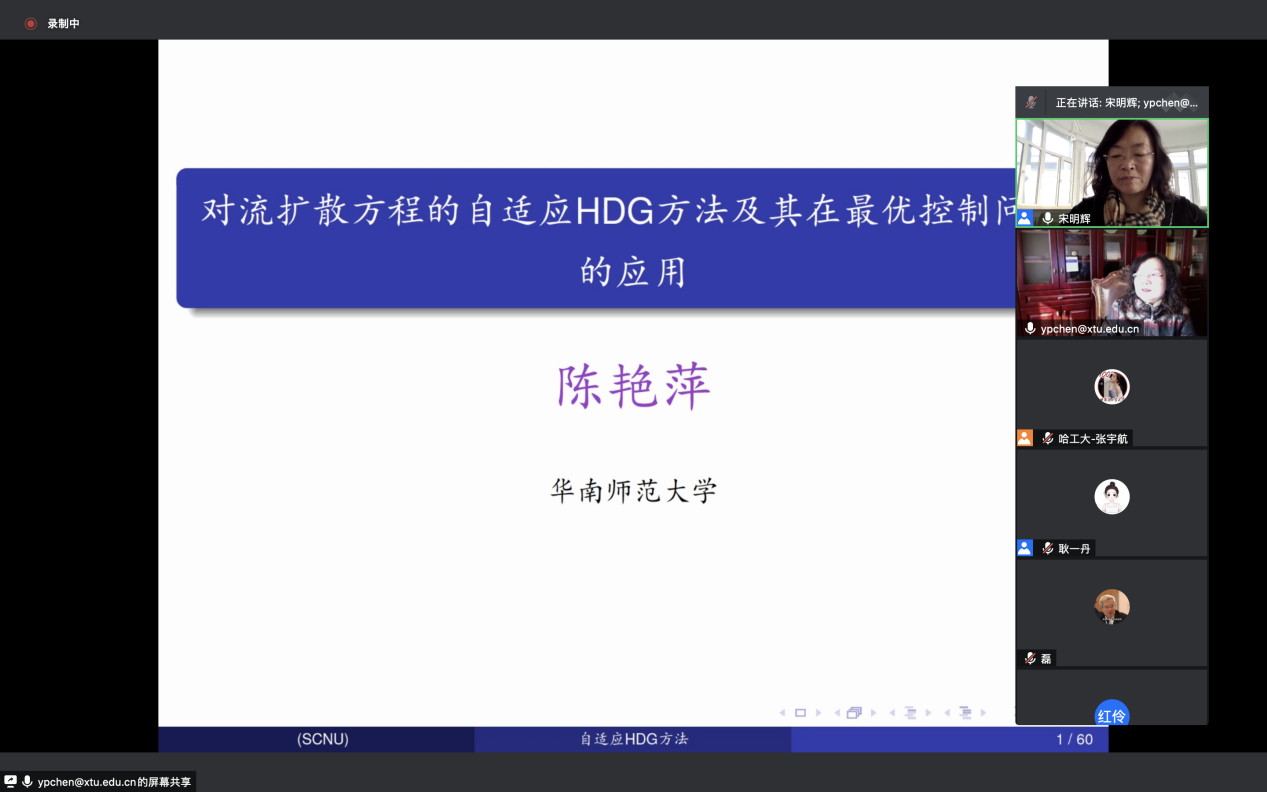
Task: Click the 红伶 blue avatar circle
Action: (x=1111, y=714)
